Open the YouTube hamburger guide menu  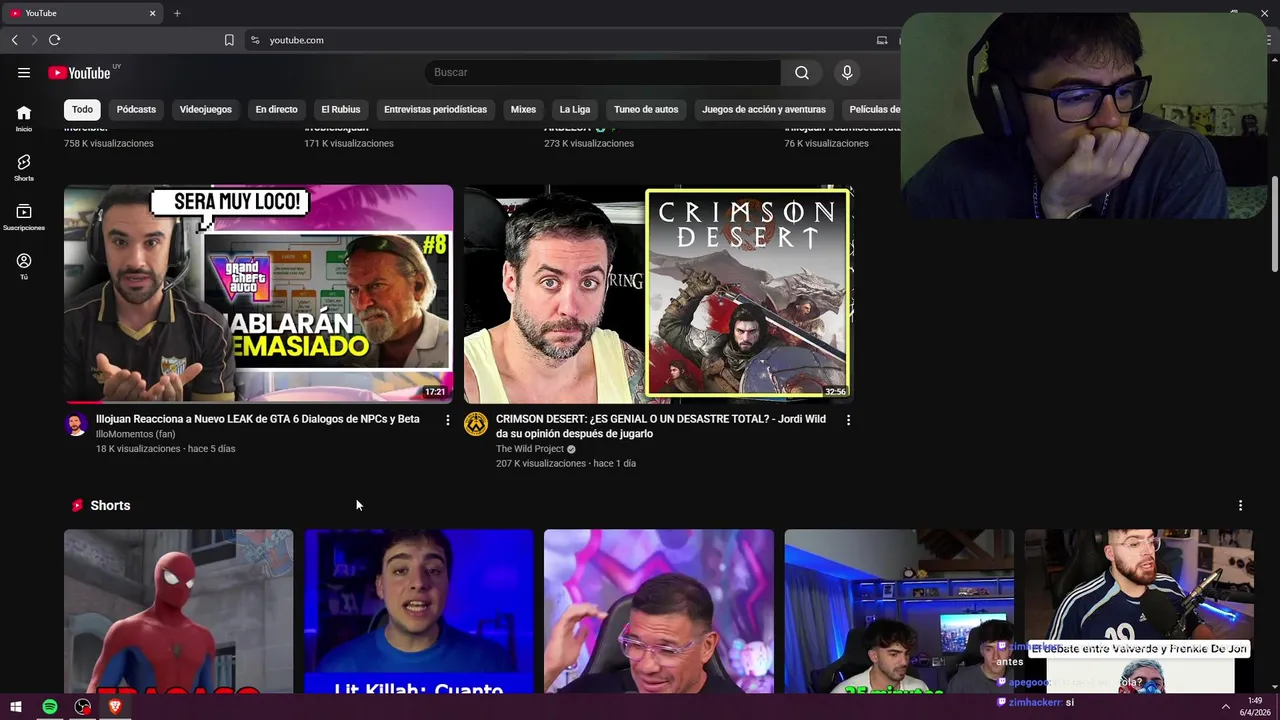pos(24,72)
